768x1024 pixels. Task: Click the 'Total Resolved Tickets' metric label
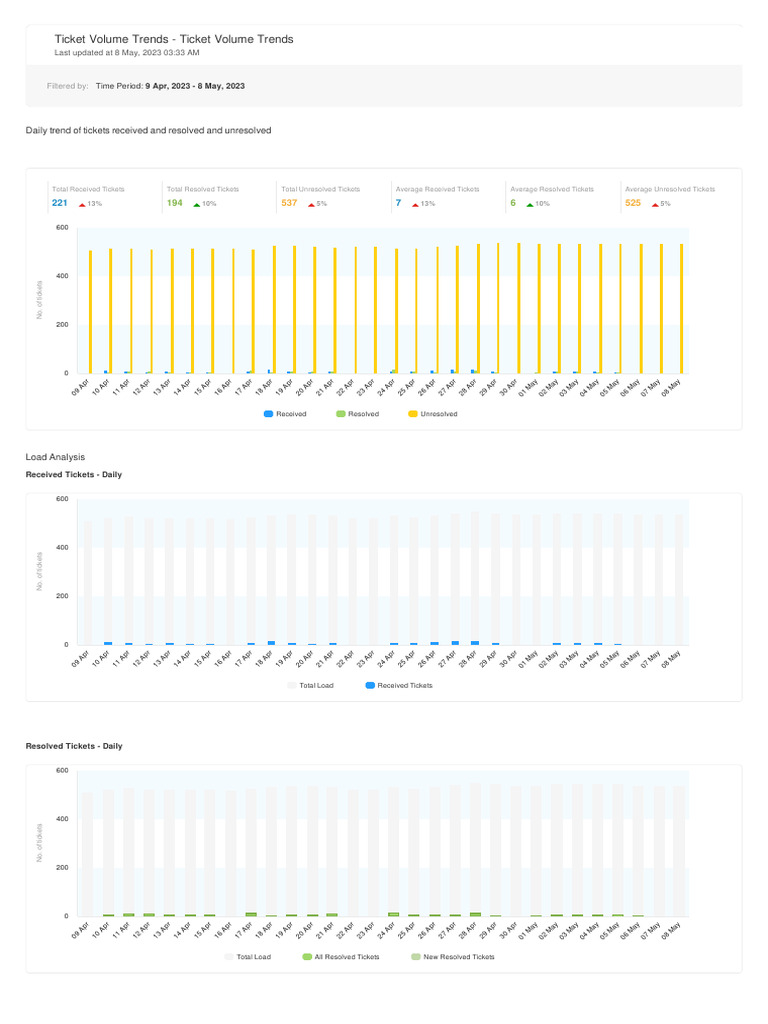pyautogui.click(x=203, y=189)
